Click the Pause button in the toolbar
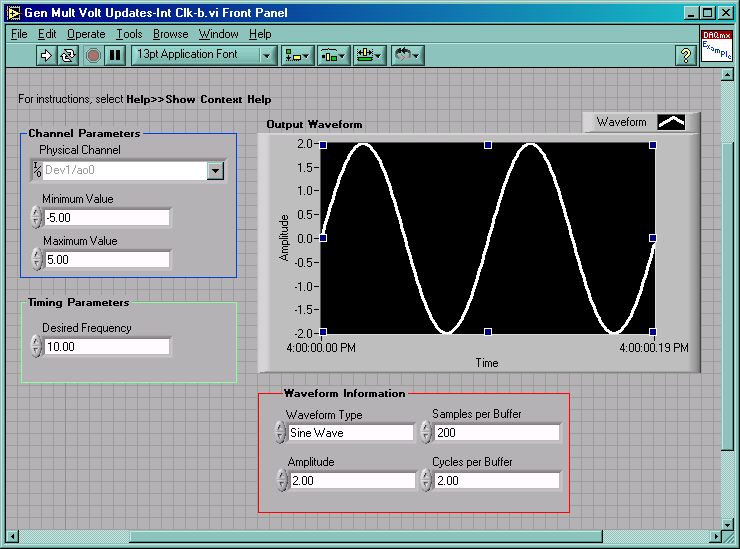The width and height of the screenshot is (740, 549). tap(115, 55)
